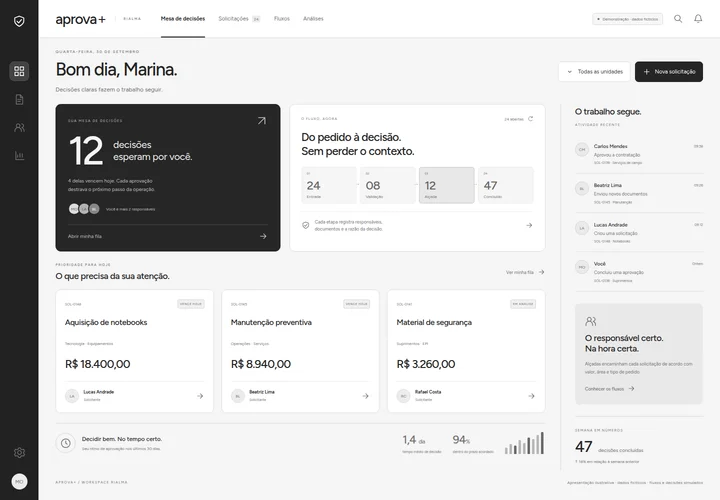Open the Aquisição de notebooks title
Viewport: 720px width, 500px height.
(x=106, y=322)
